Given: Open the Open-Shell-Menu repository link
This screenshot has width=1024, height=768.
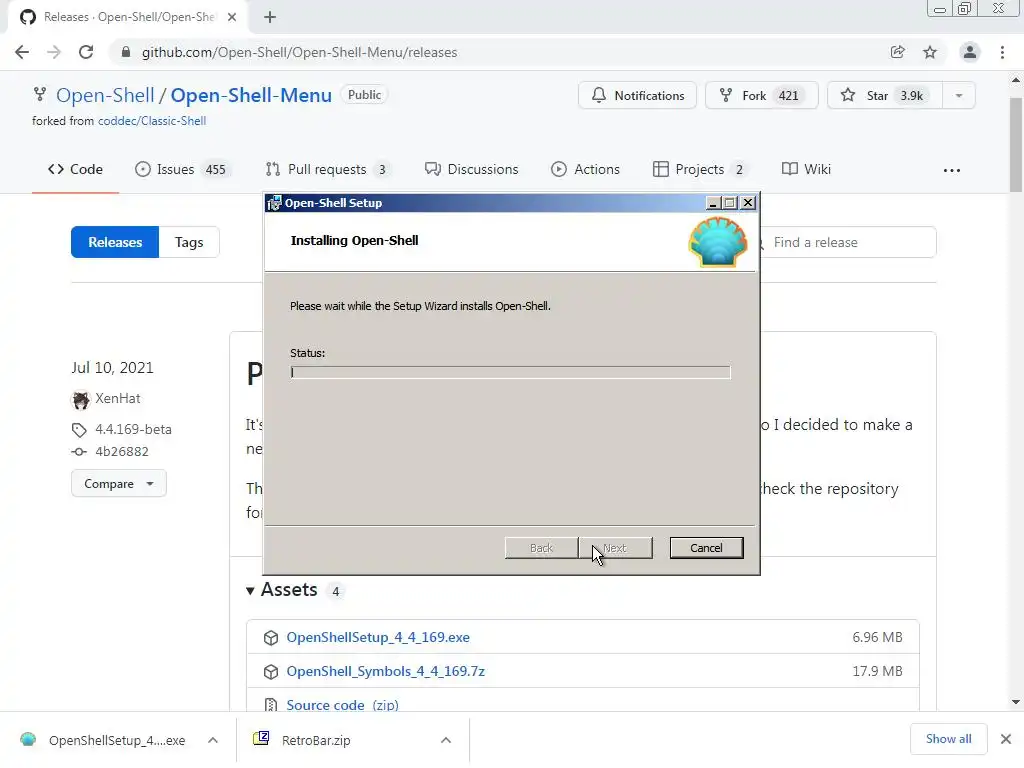Looking at the screenshot, I should (251, 95).
